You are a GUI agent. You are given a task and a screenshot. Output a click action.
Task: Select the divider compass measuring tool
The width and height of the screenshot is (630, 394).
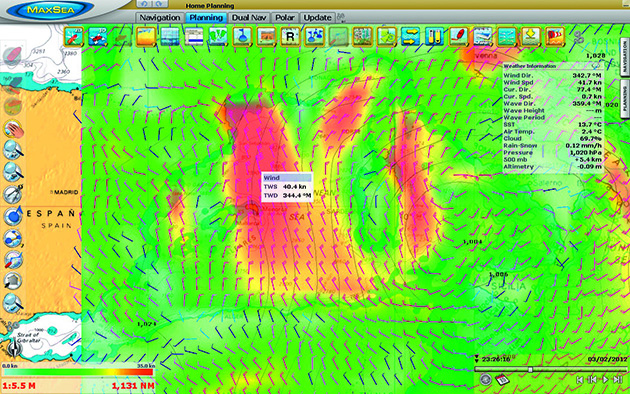[13, 194]
